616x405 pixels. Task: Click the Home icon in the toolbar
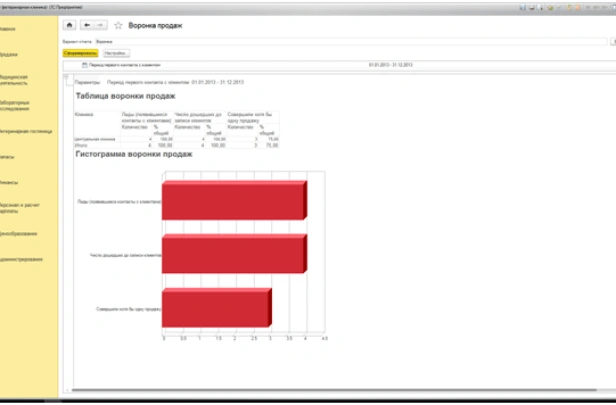69,24
